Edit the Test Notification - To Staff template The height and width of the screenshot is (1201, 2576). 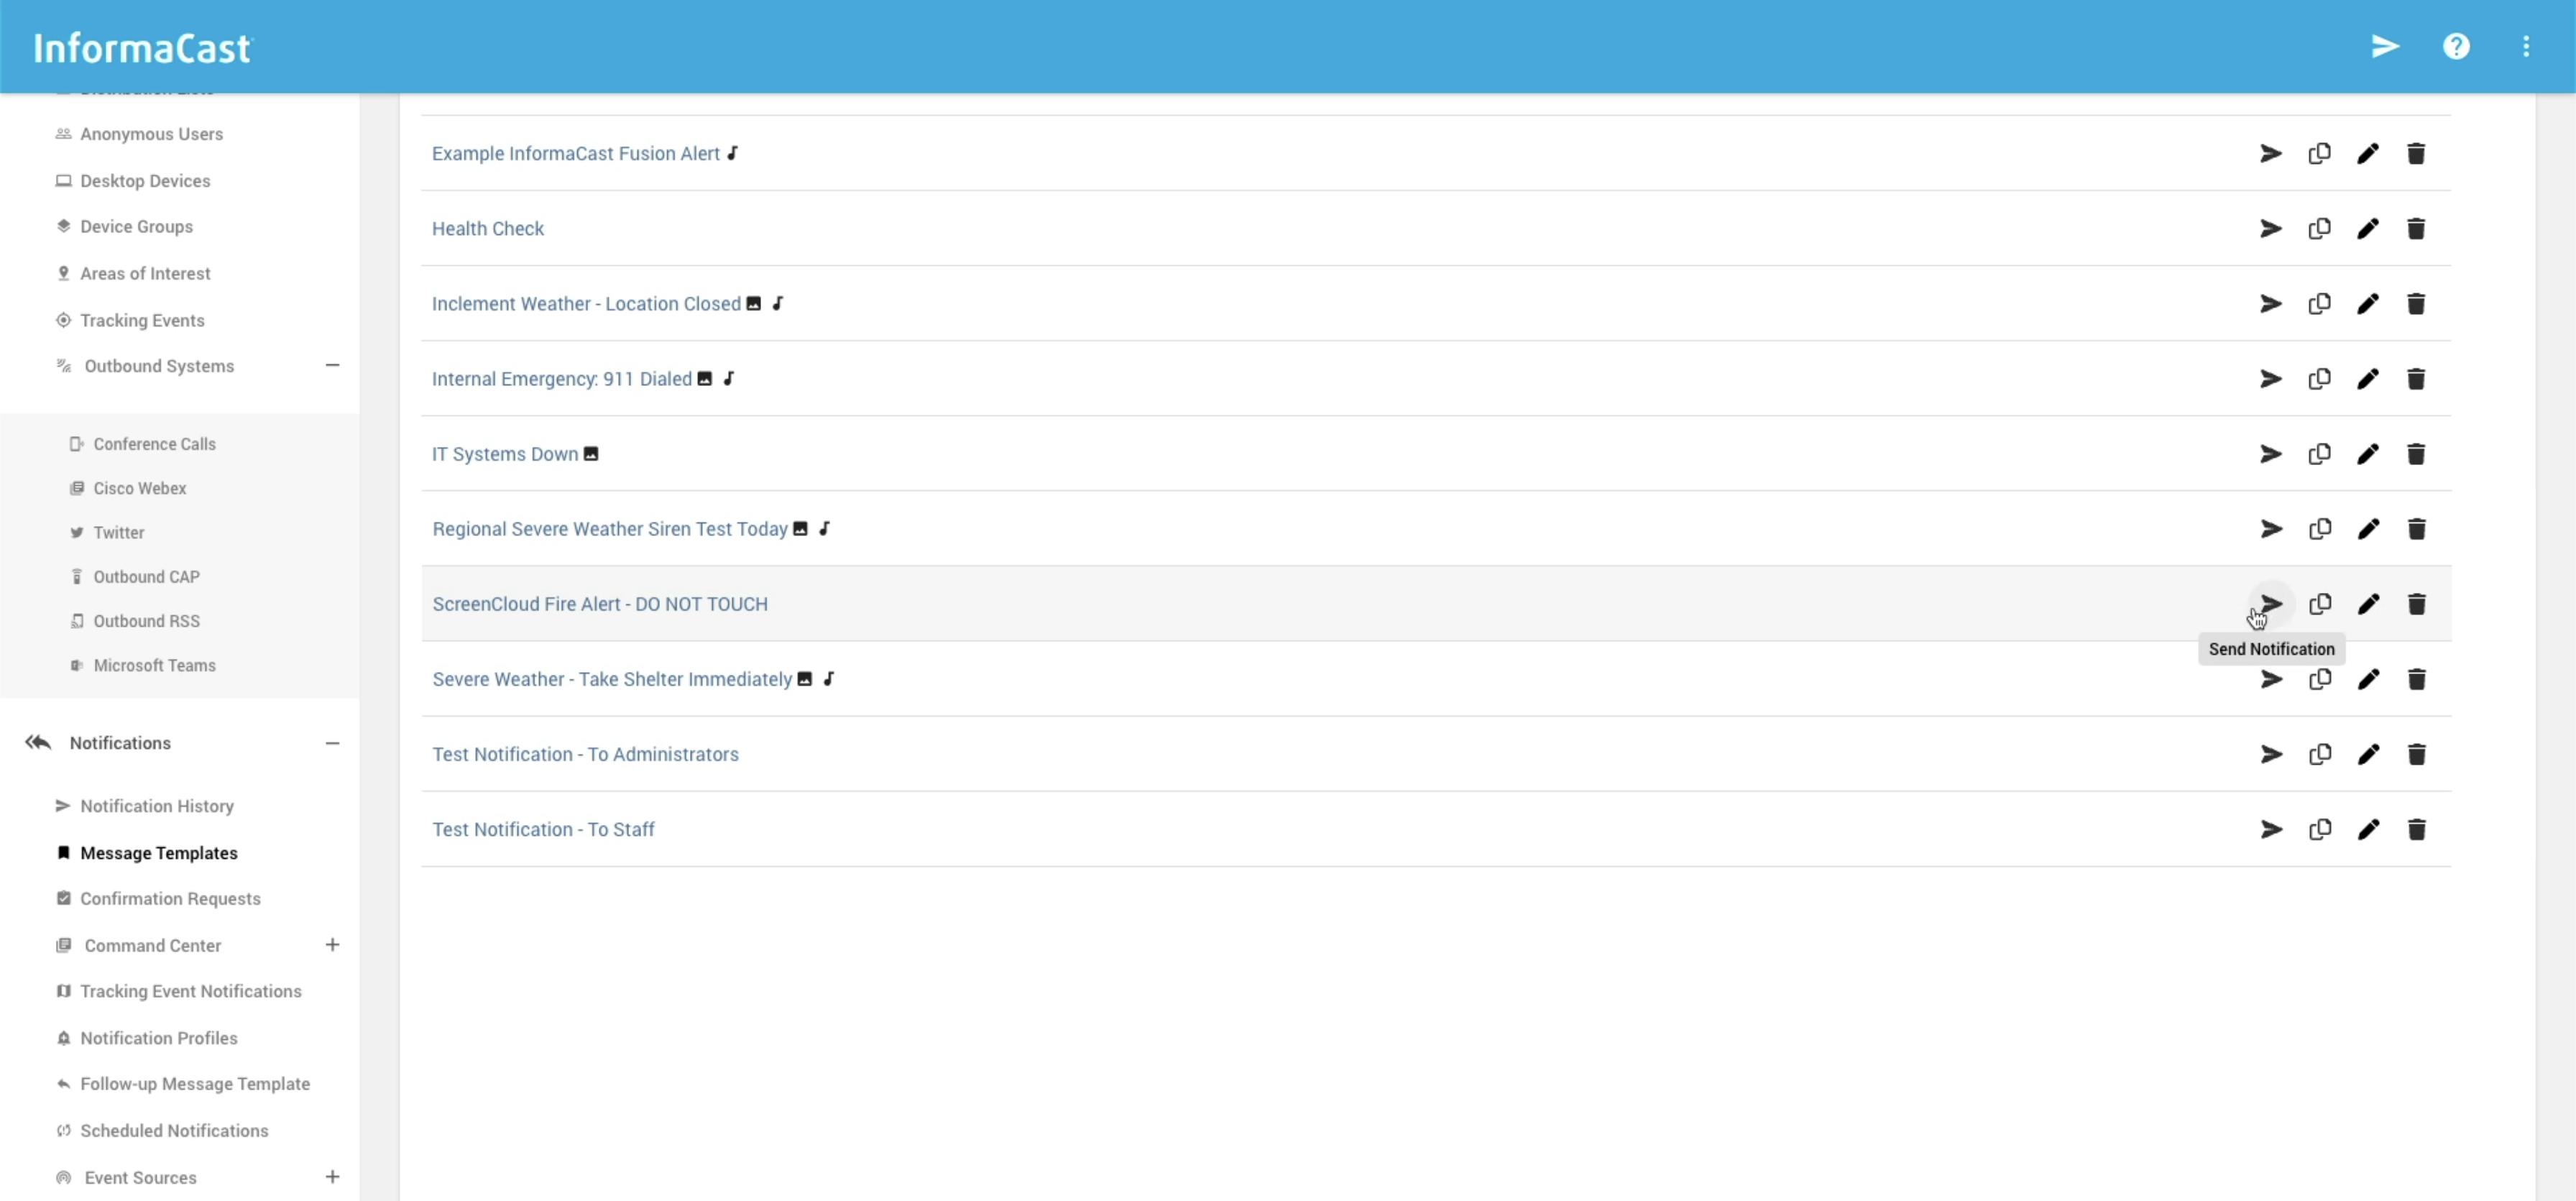tap(2368, 830)
